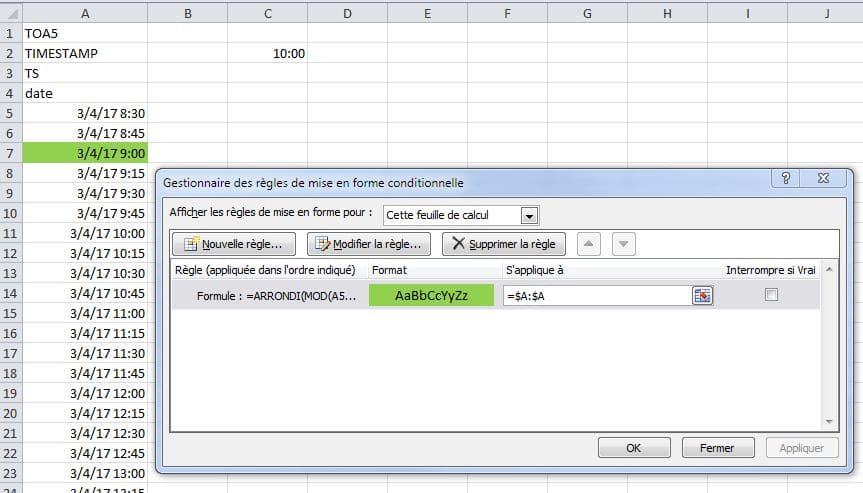Image resolution: width=863 pixels, height=493 pixels.
Task: Select cell C2 containing 10:00
Action: click(x=267, y=53)
